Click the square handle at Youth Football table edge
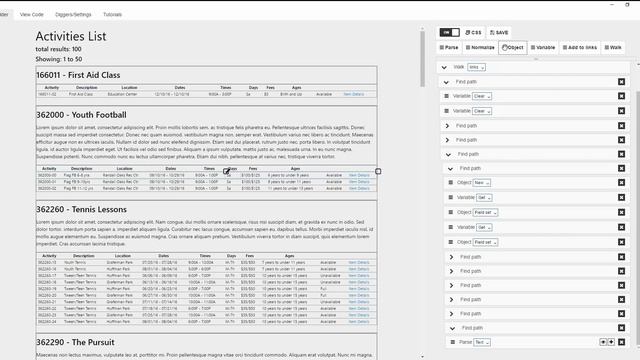Viewport: 640px width, 360px height. pyautogui.click(x=378, y=171)
